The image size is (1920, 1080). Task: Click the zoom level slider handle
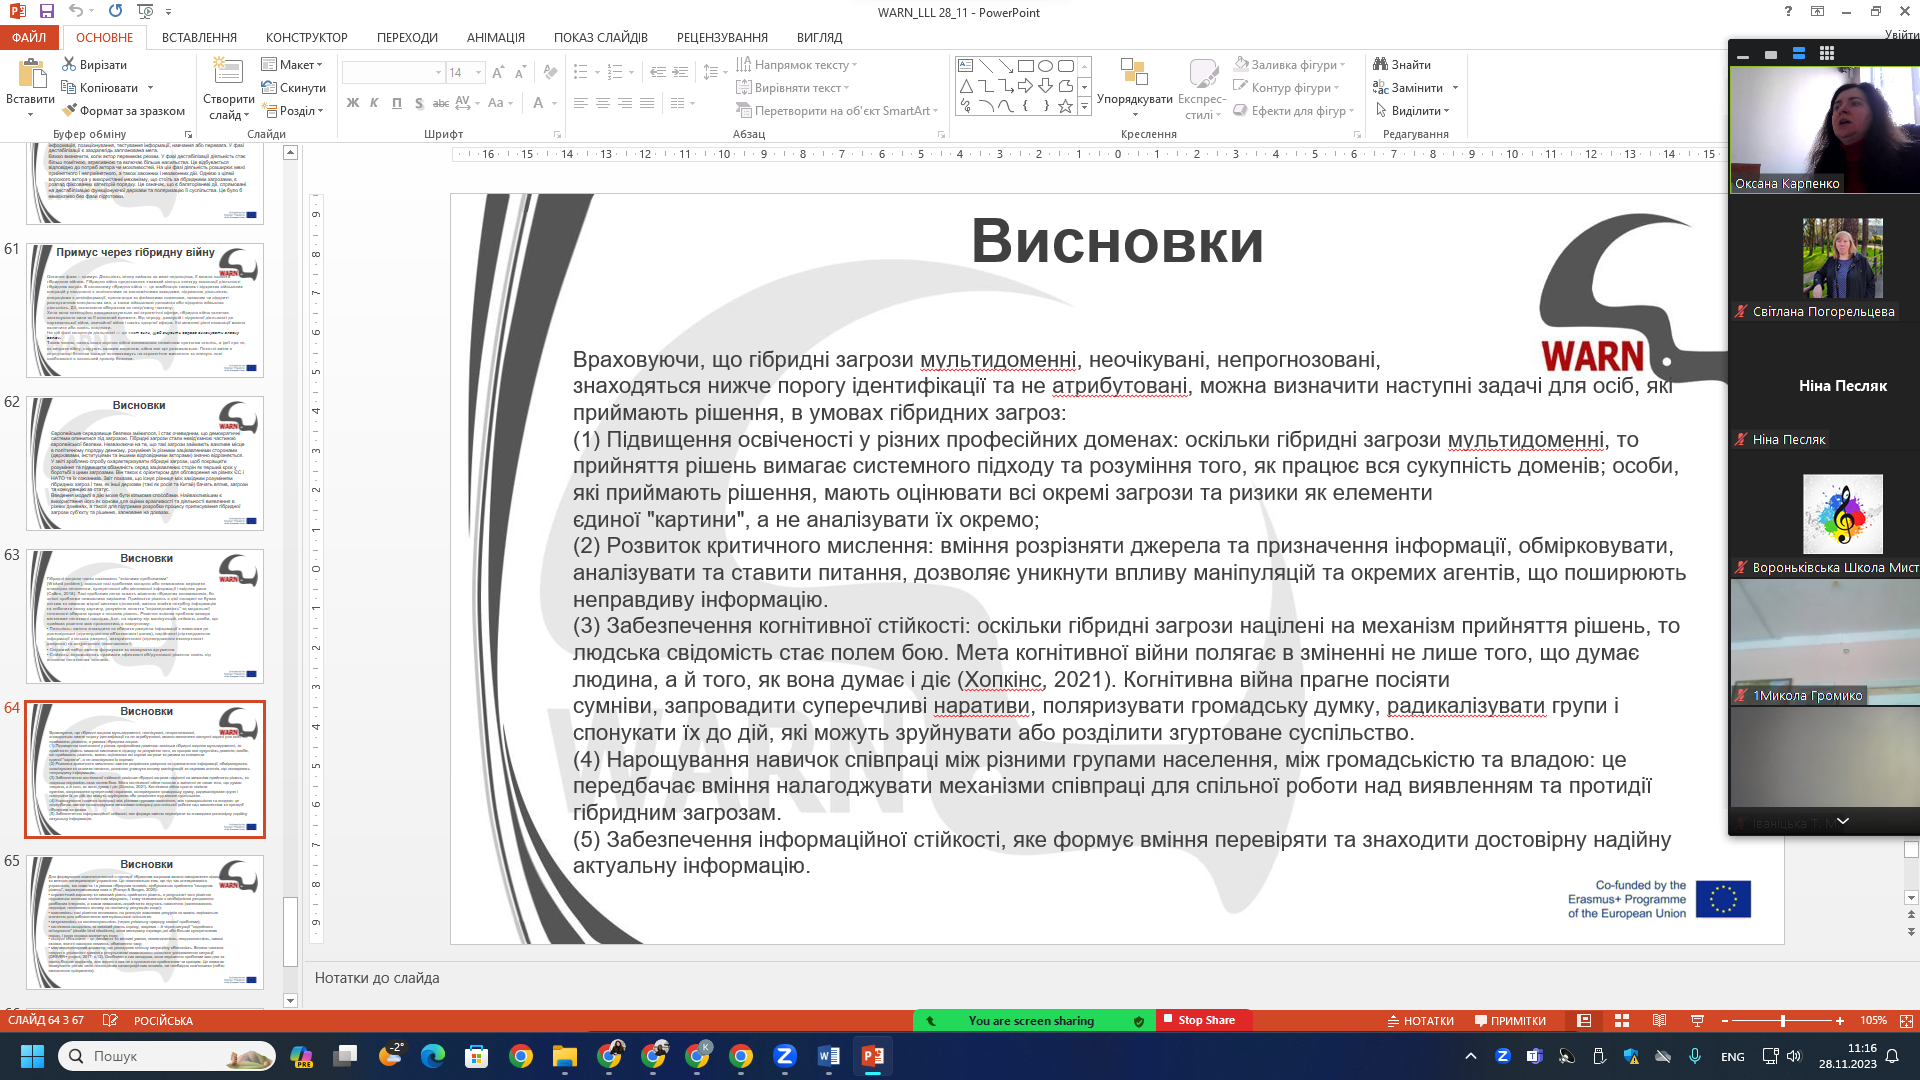coord(1783,1020)
